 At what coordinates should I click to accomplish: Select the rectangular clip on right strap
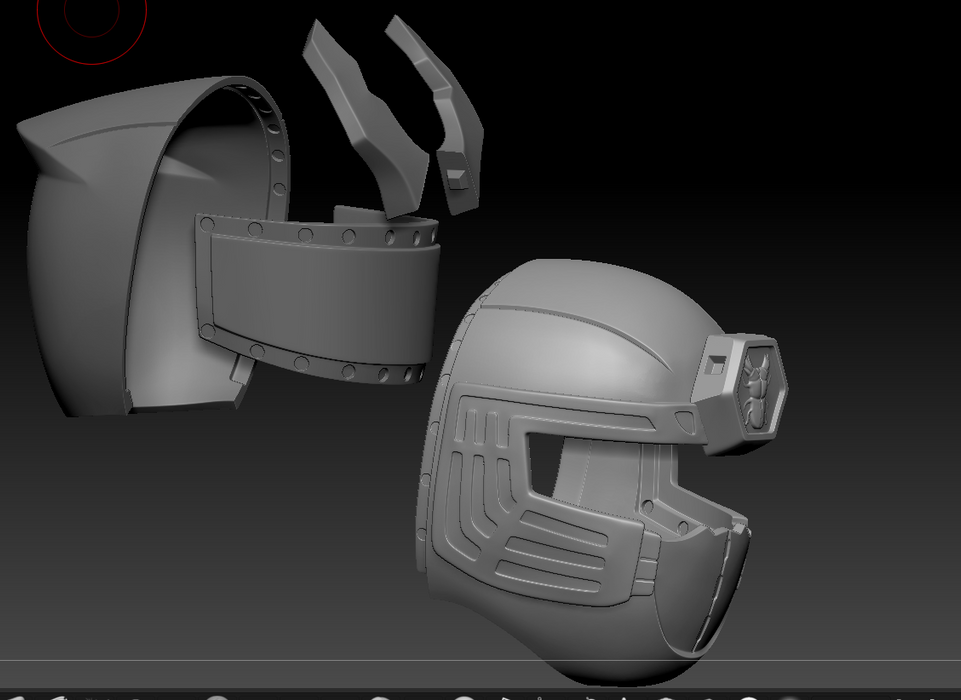point(456,178)
